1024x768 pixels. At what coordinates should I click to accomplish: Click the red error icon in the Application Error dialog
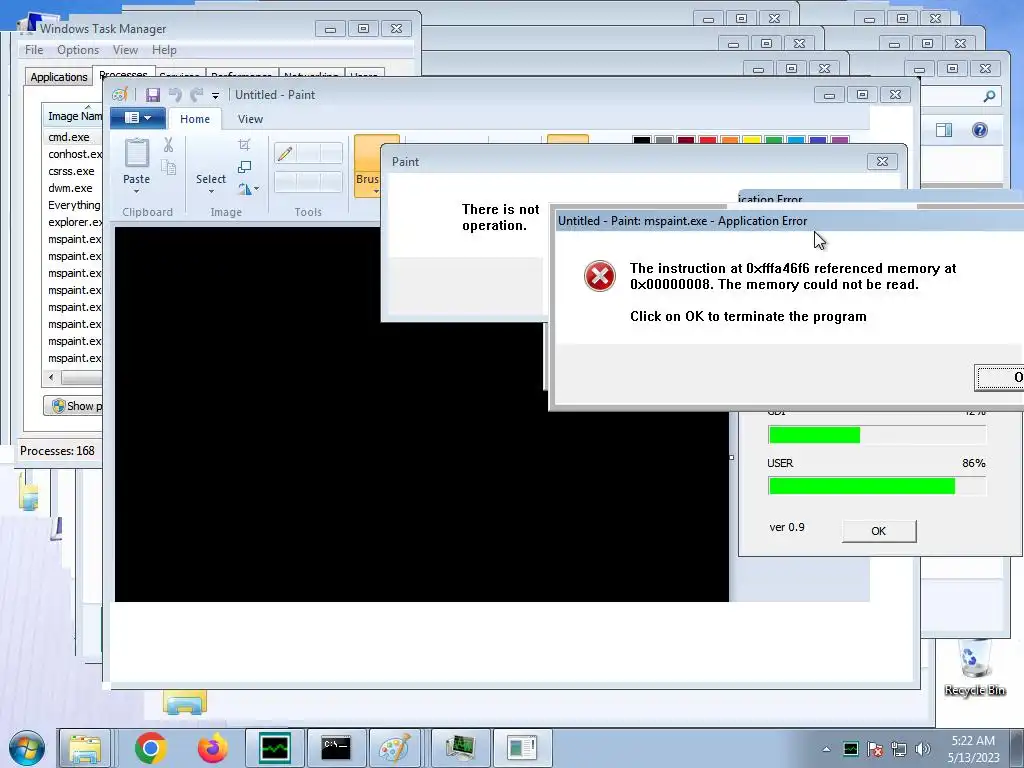(600, 276)
